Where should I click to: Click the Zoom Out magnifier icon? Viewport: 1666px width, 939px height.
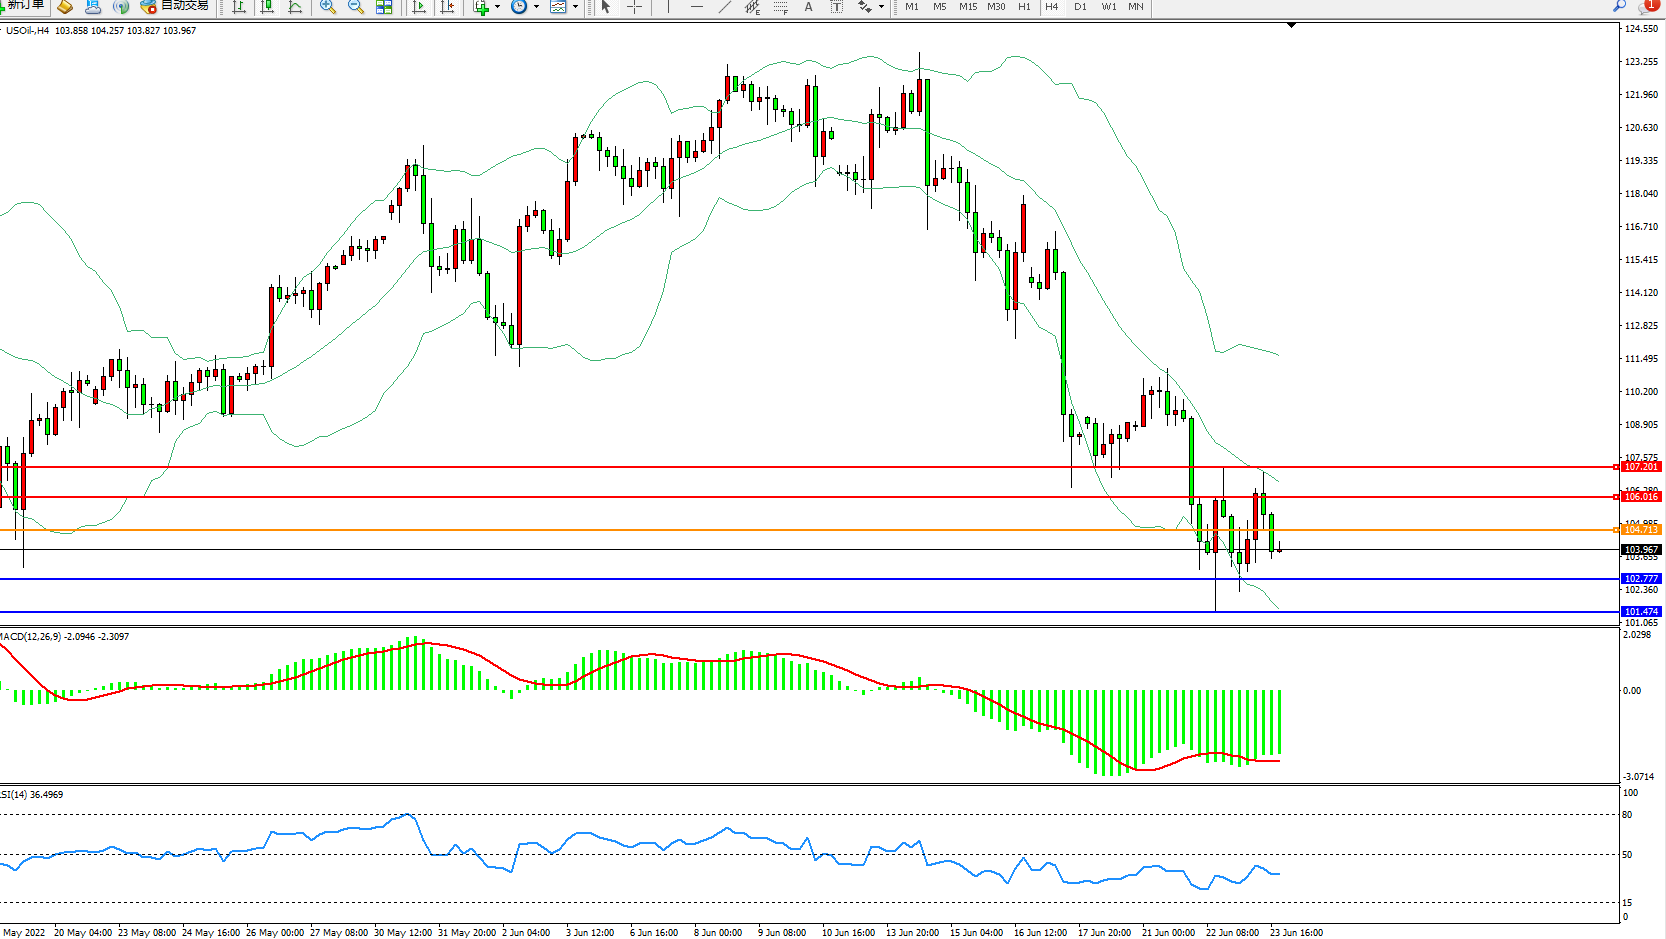pos(355,7)
